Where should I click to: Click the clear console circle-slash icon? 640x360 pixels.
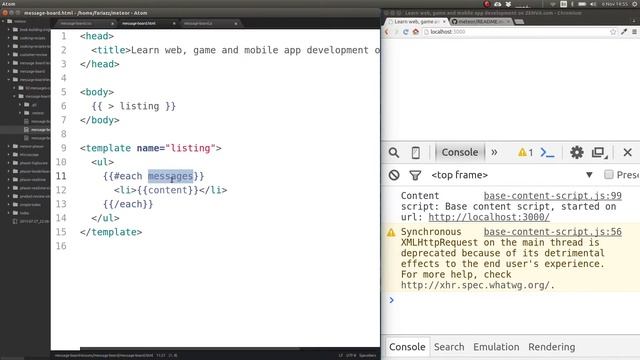pos(394,175)
